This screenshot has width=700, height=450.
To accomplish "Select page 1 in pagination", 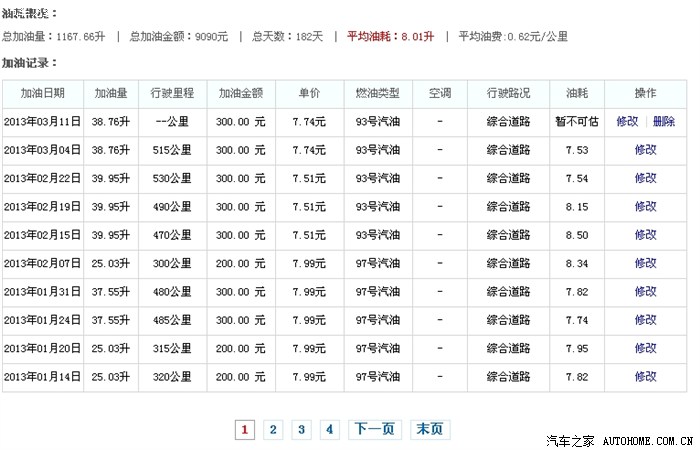I will 244,429.
